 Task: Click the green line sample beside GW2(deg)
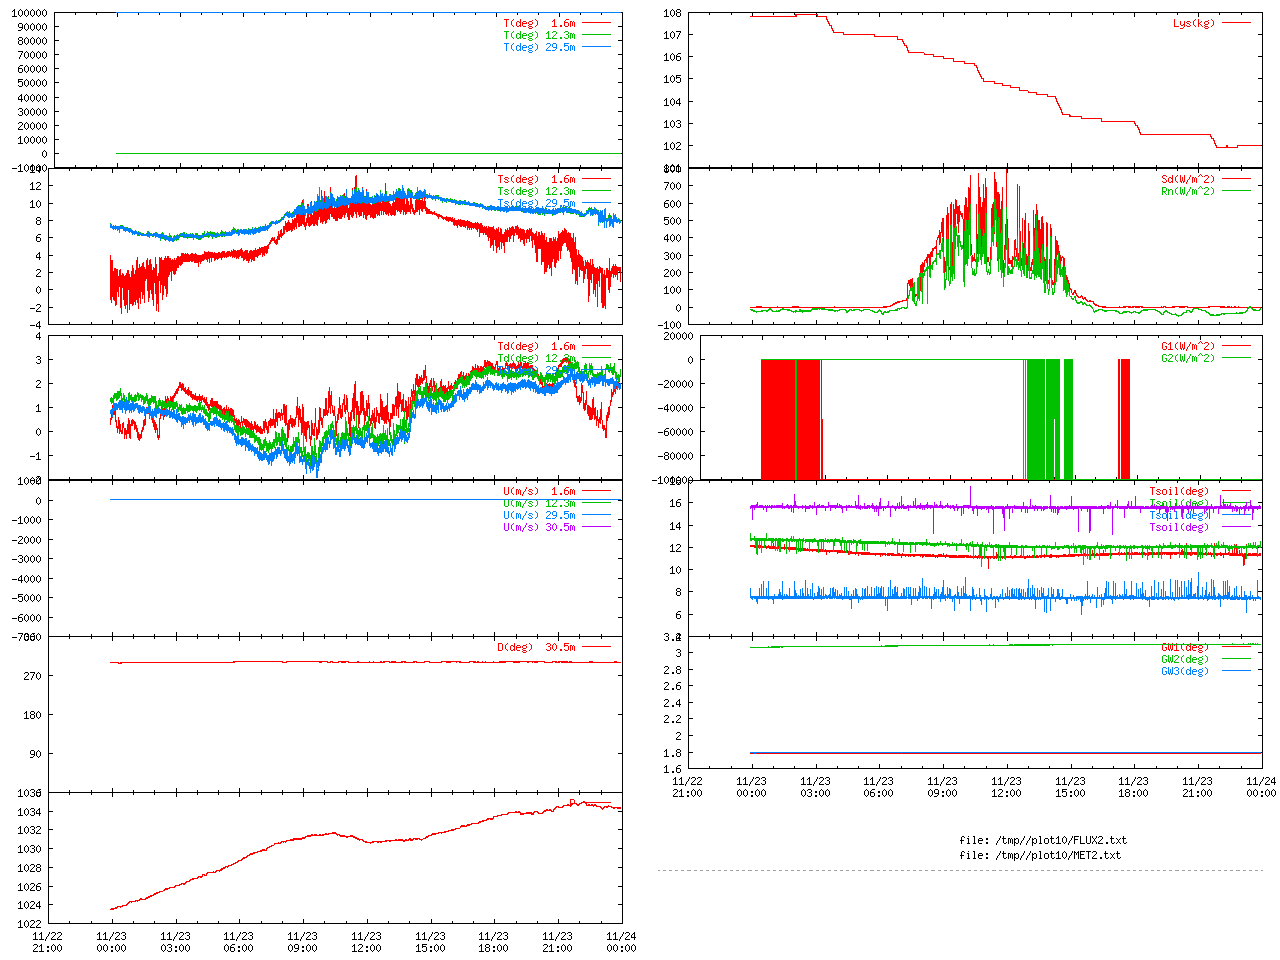pos(1236,659)
